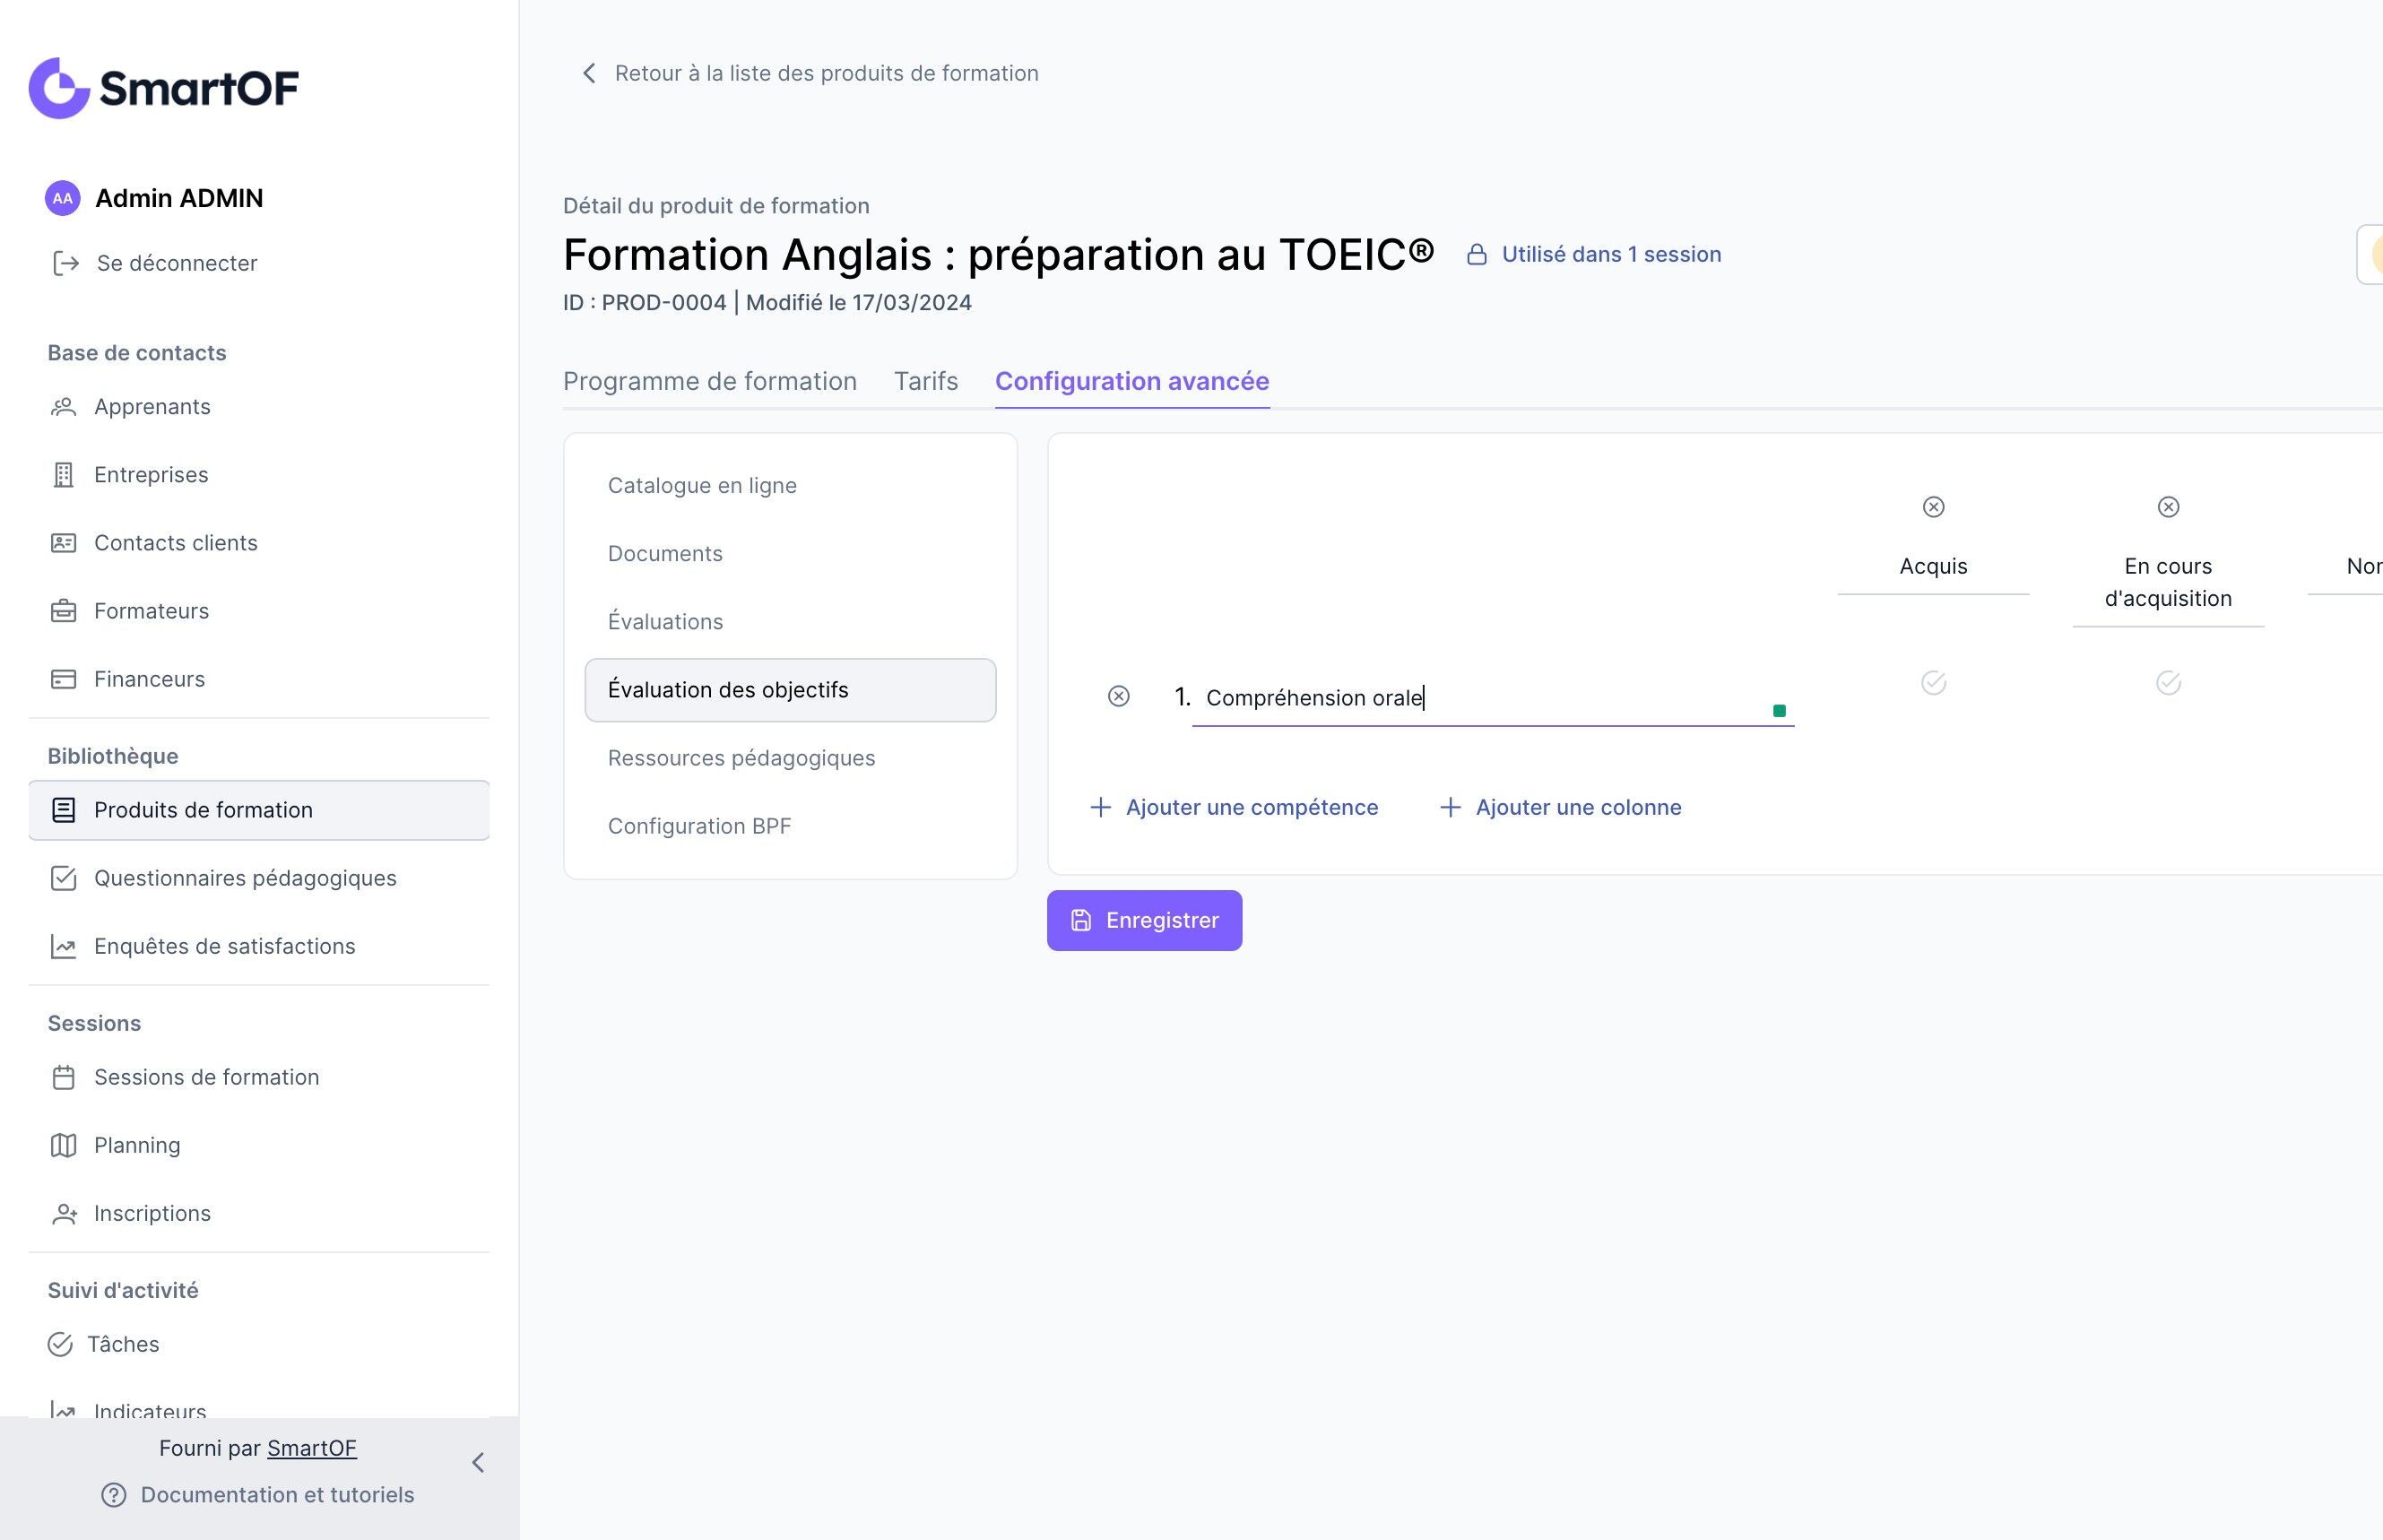Open Ressources pédagogiques in the configuration menu
2383x1540 pixels.
741,758
